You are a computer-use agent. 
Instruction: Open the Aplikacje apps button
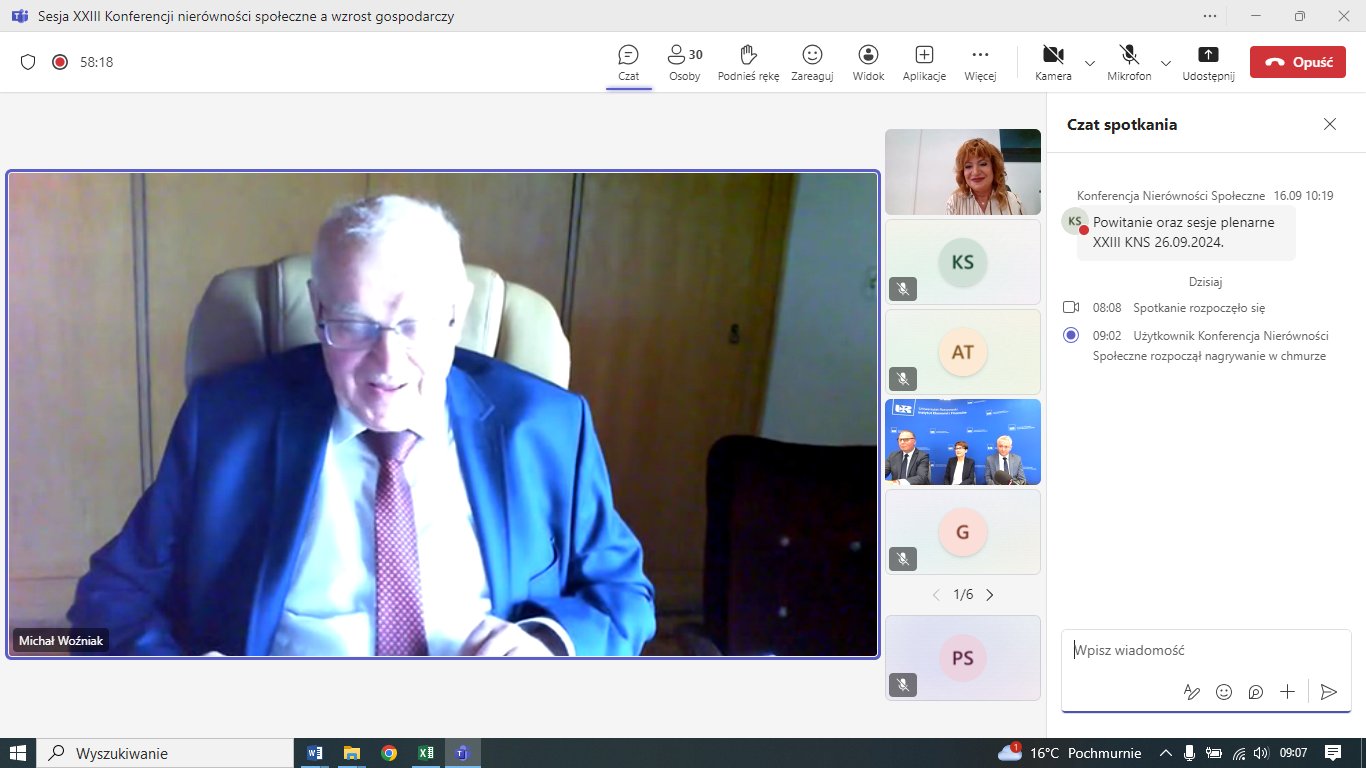924,62
